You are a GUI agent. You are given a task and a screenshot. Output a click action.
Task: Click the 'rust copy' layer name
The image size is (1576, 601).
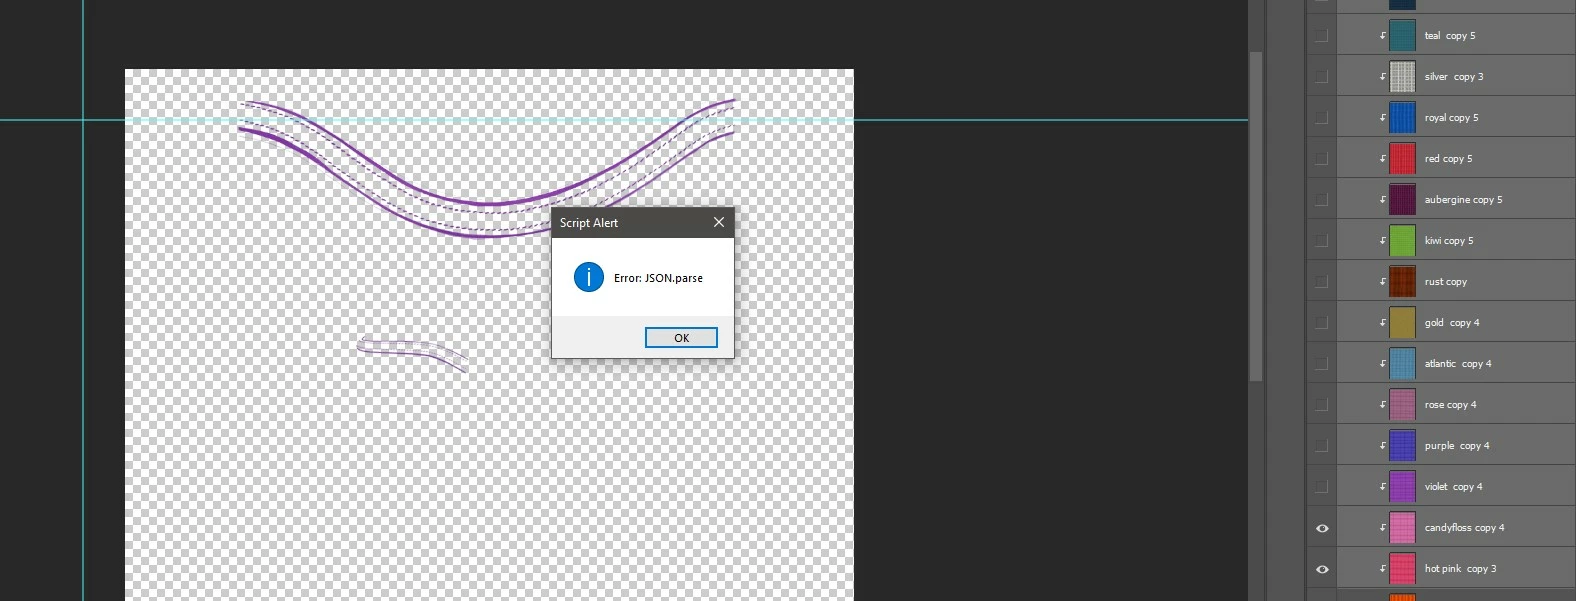(1446, 282)
